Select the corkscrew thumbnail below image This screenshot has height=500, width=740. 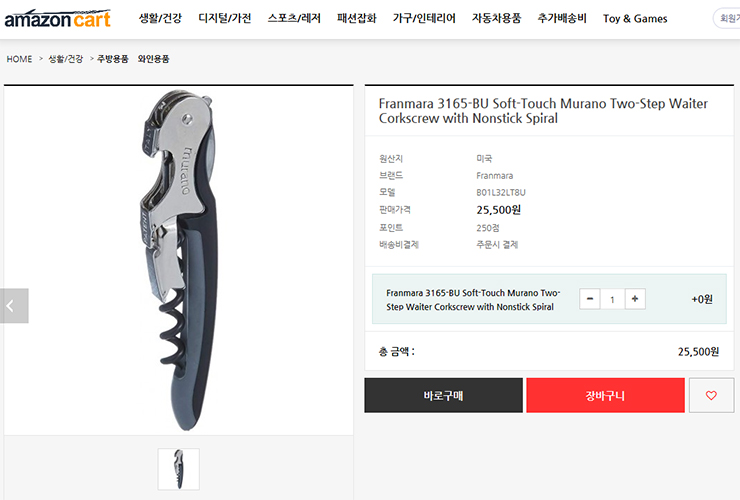tap(178, 469)
